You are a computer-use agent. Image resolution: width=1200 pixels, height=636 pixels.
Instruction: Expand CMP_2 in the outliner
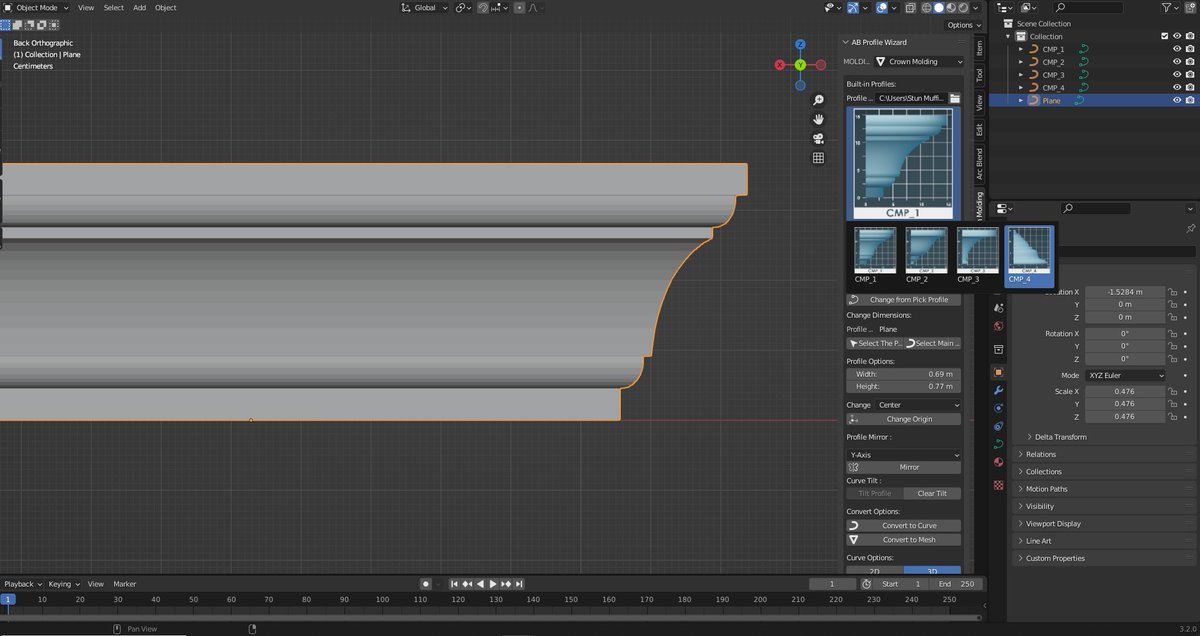click(1021, 62)
